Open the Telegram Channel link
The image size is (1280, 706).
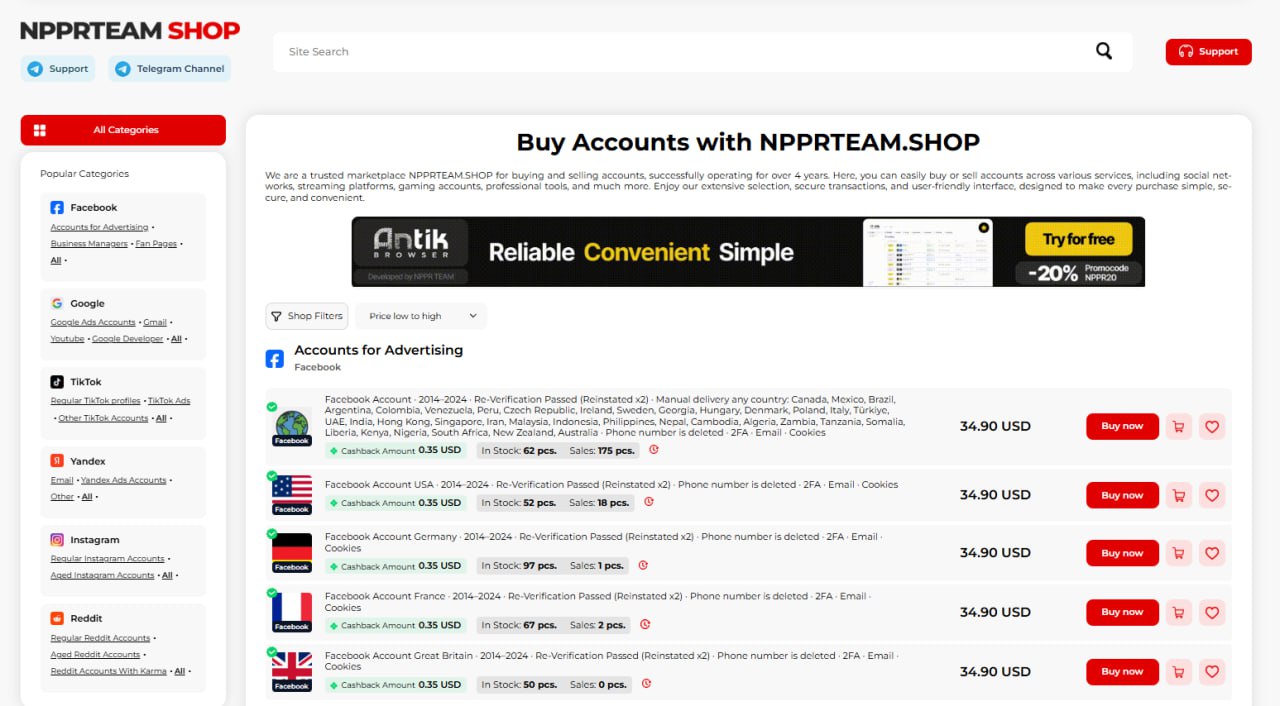[x=169, y=69]
